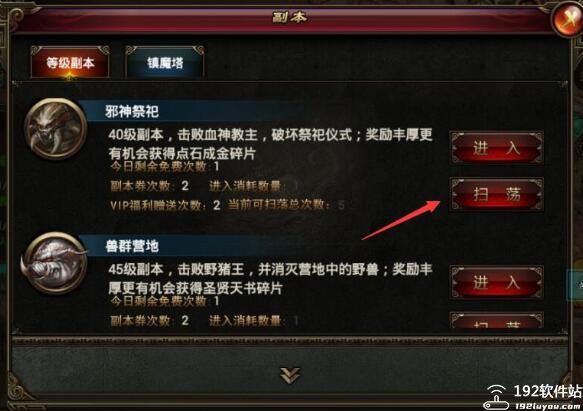
Task: Click the 邪神祭祀 boss portrait icon
Action: tap(56, 129)
